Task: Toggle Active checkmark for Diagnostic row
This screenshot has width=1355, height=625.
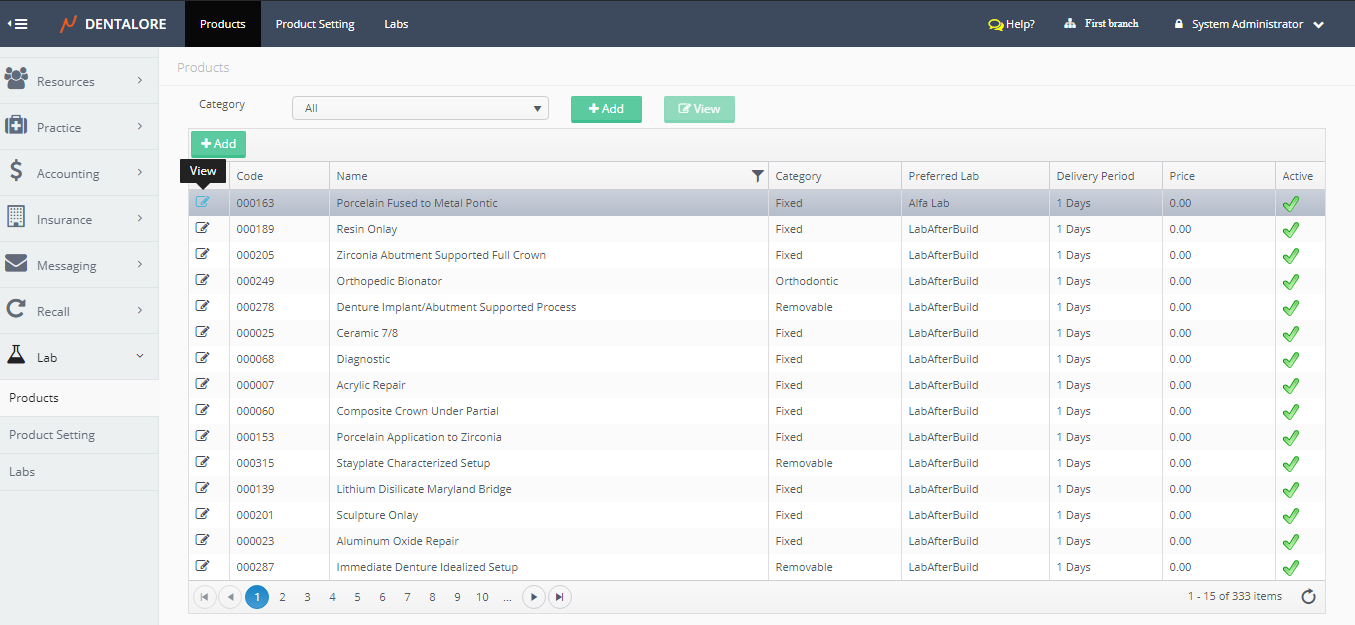Action: (x=1291, y=359)
